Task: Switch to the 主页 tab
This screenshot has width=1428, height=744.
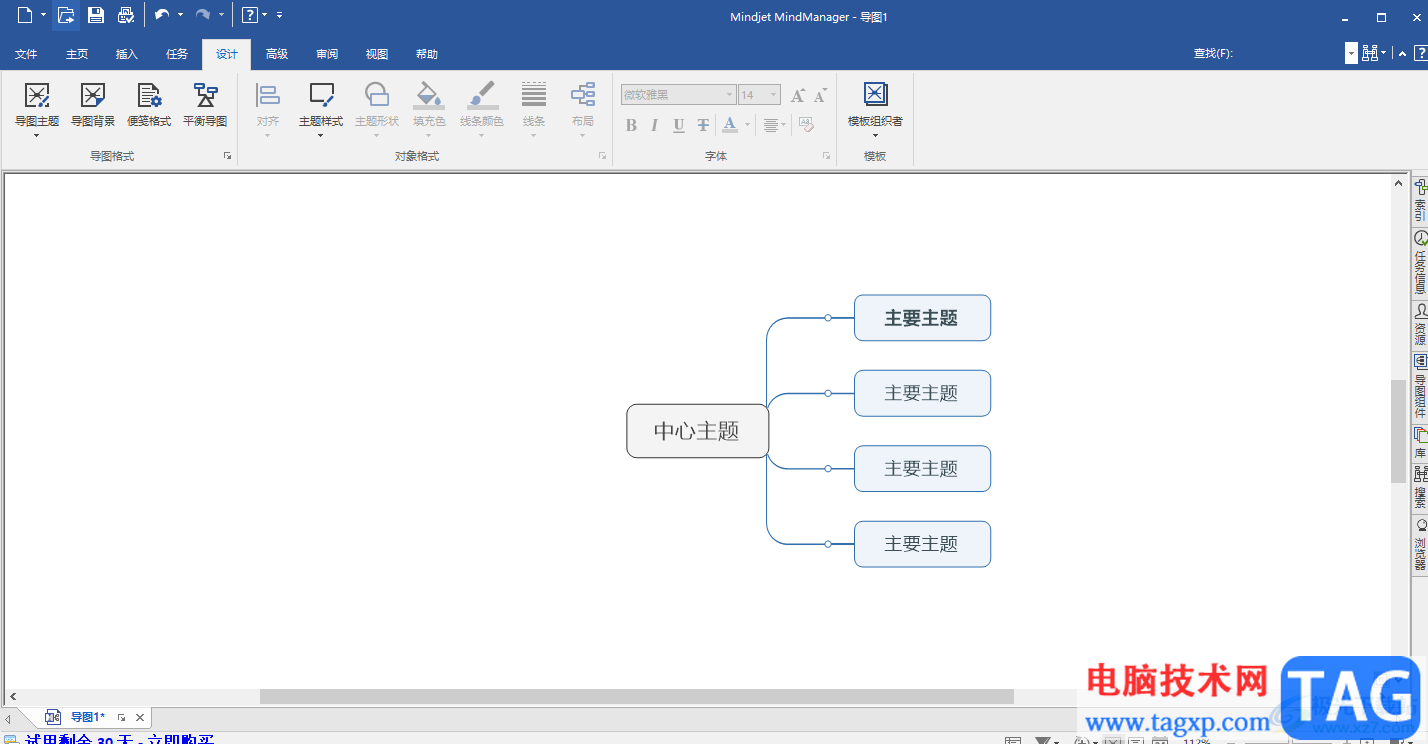Action: coord(77,54)
